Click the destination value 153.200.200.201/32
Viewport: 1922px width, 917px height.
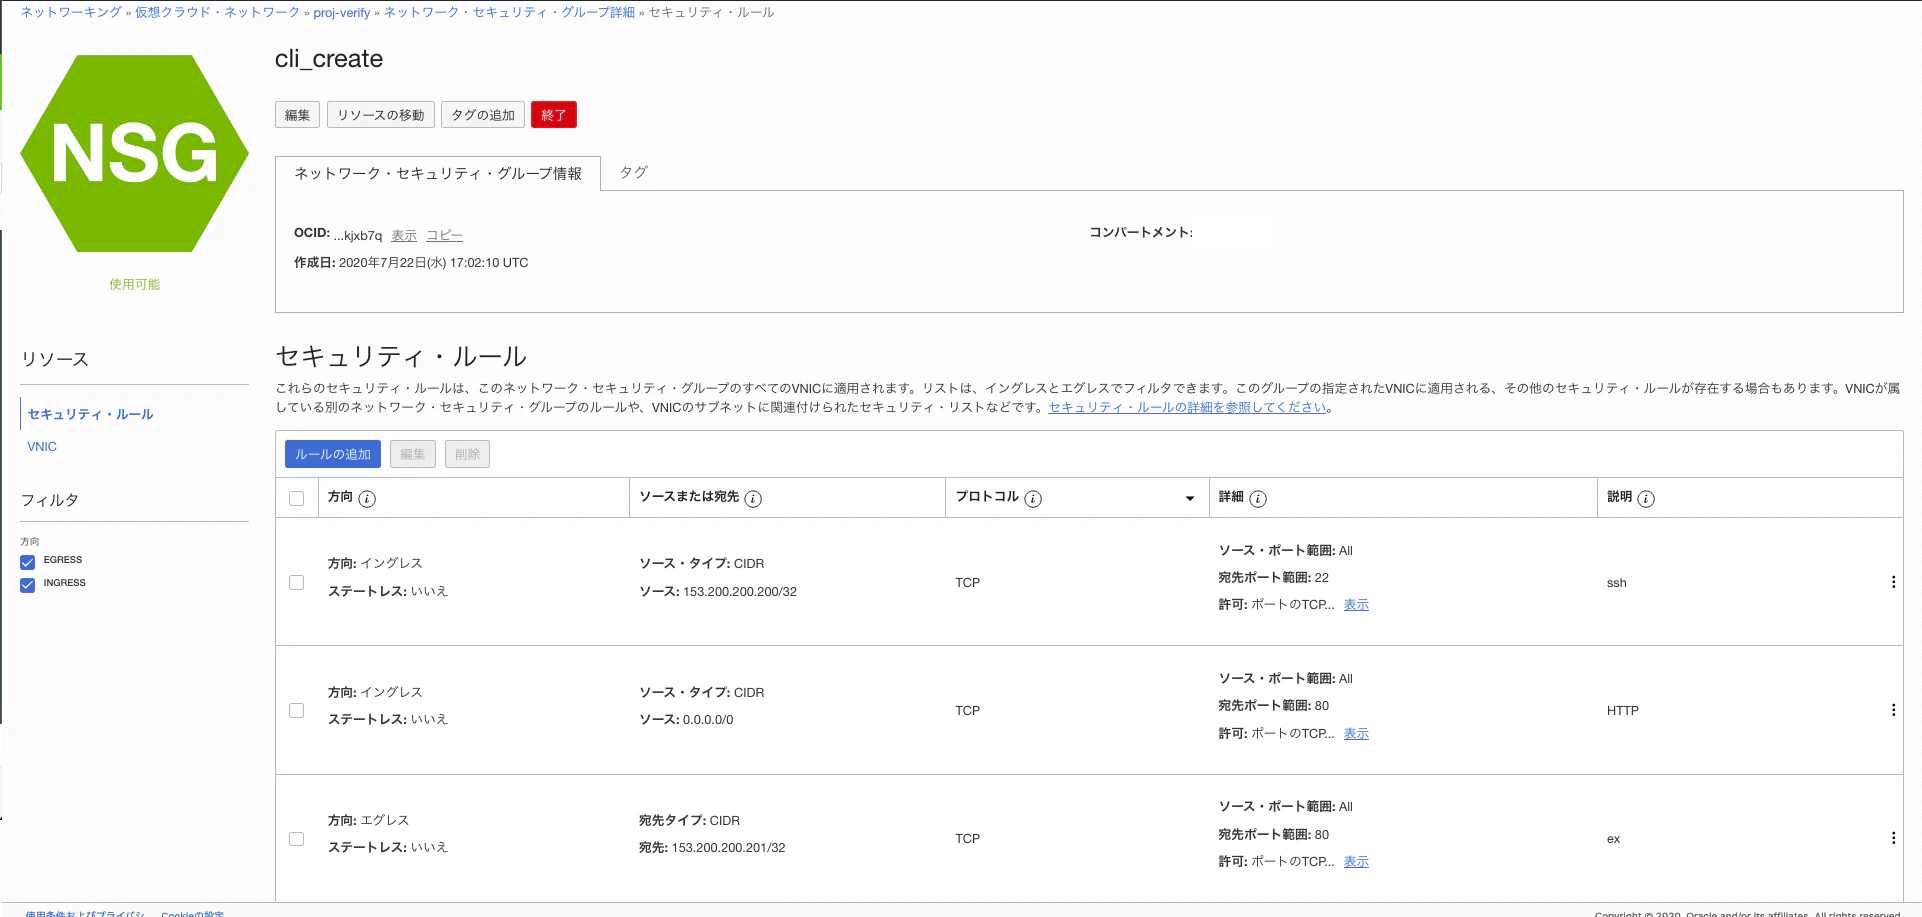728,848
